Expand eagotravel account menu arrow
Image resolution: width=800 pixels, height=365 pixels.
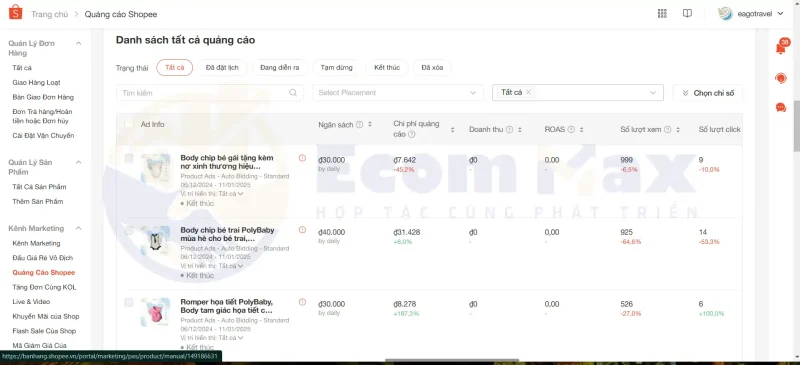pyautogui.click(x=780, y=14)
